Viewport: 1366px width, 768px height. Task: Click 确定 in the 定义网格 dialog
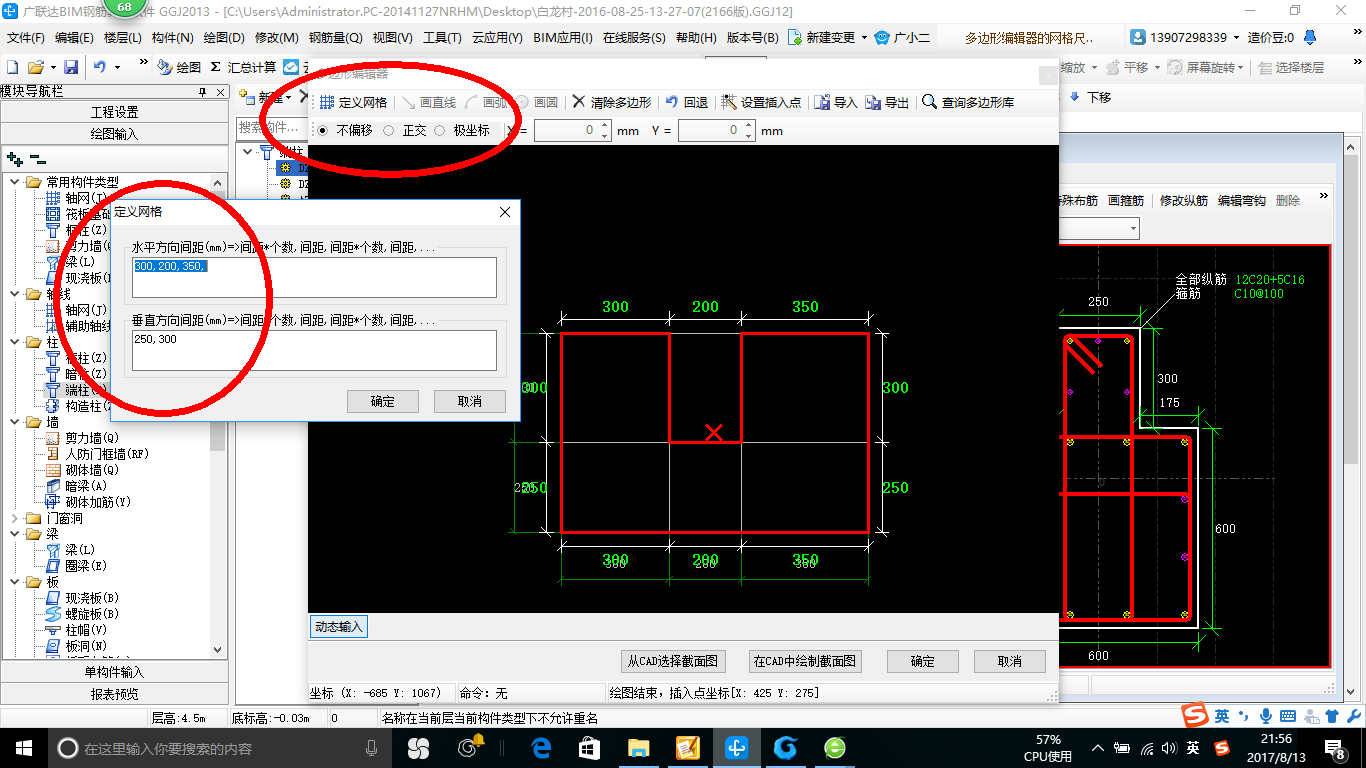383,401
